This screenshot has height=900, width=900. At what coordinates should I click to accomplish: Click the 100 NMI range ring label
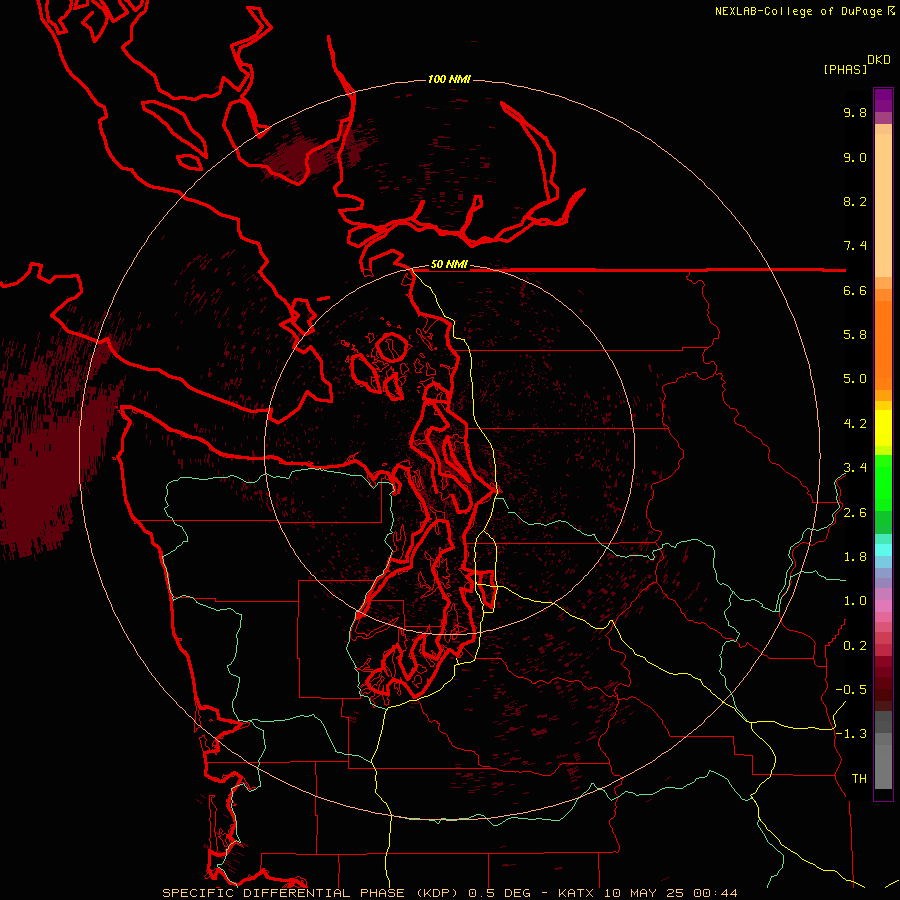tap(449, 79)
